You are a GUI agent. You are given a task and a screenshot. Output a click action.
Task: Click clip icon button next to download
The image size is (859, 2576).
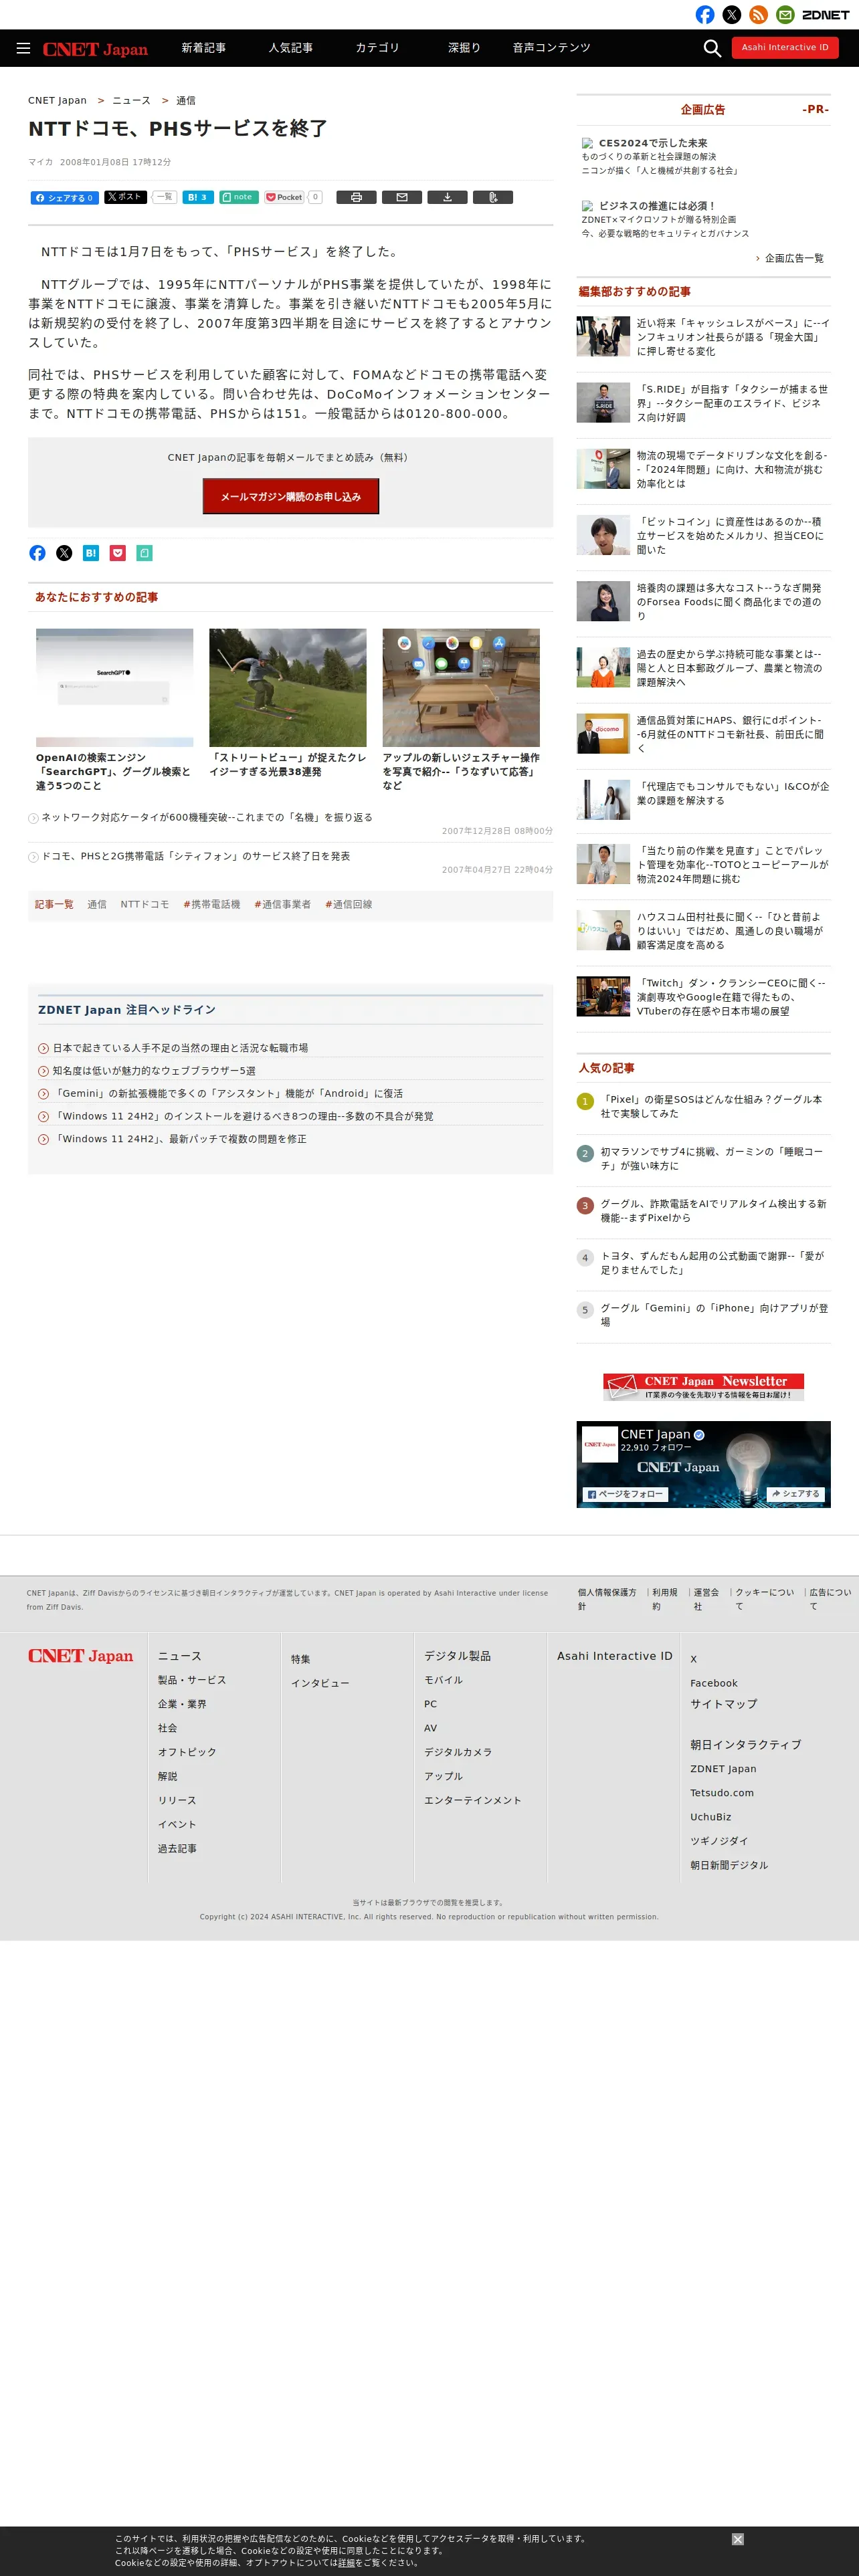coord(493,197)
